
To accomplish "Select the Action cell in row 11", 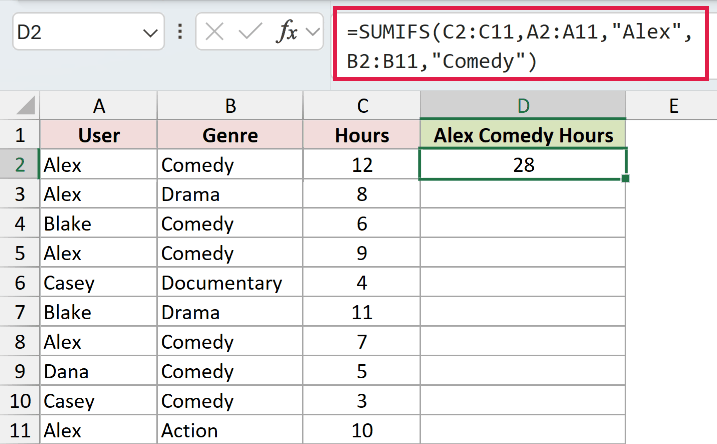I will coord(230,430).
